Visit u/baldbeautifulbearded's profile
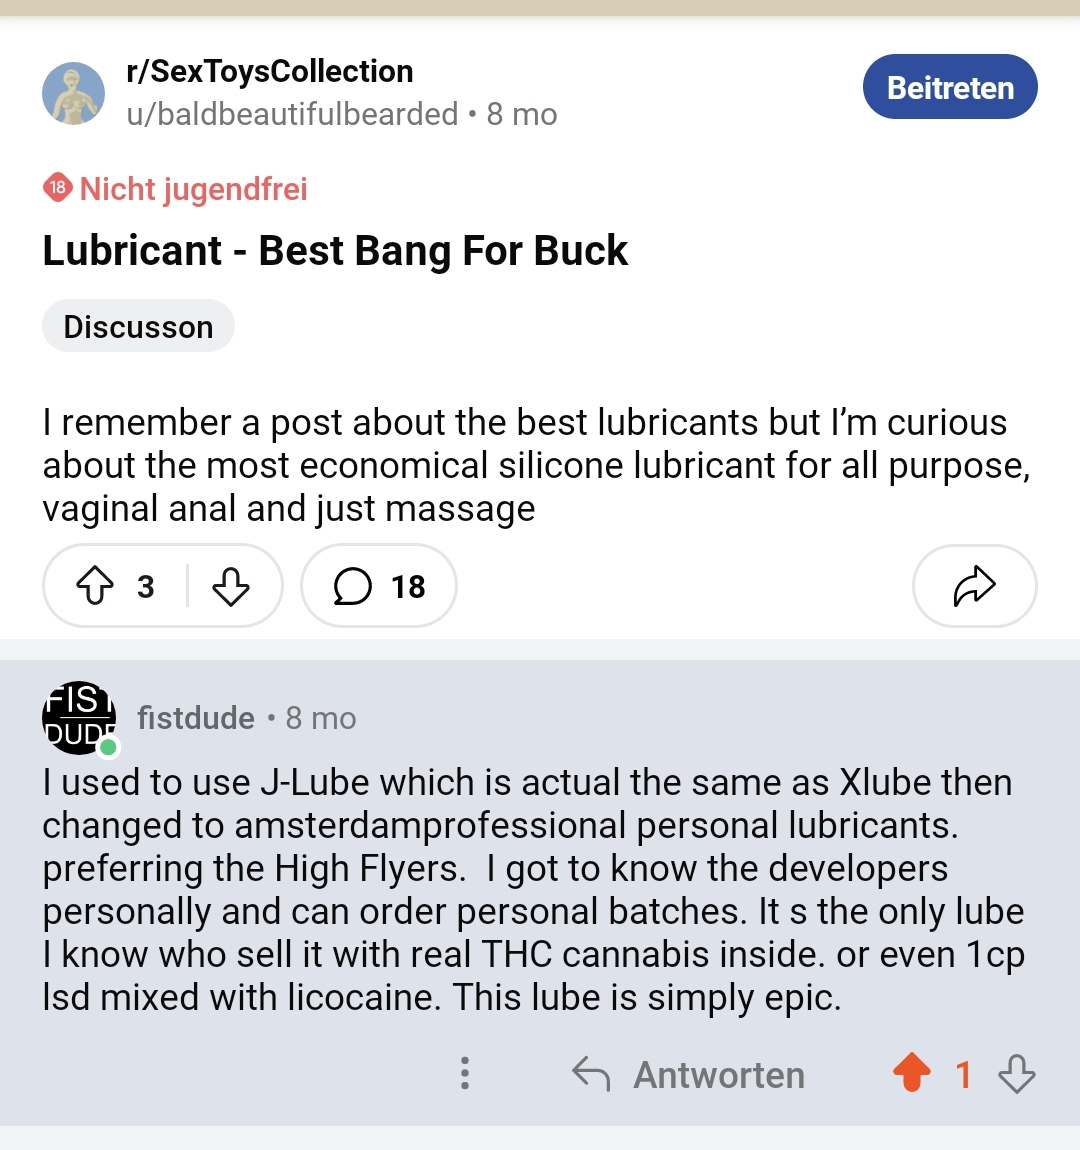 (x=292, y=114)
